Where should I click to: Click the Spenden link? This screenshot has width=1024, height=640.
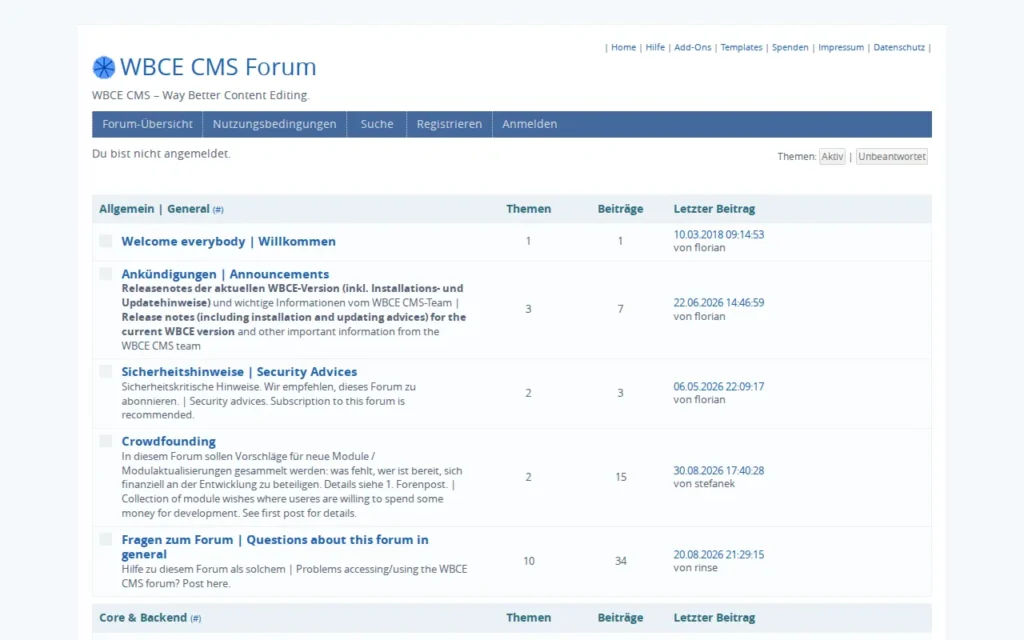(790, 47)
